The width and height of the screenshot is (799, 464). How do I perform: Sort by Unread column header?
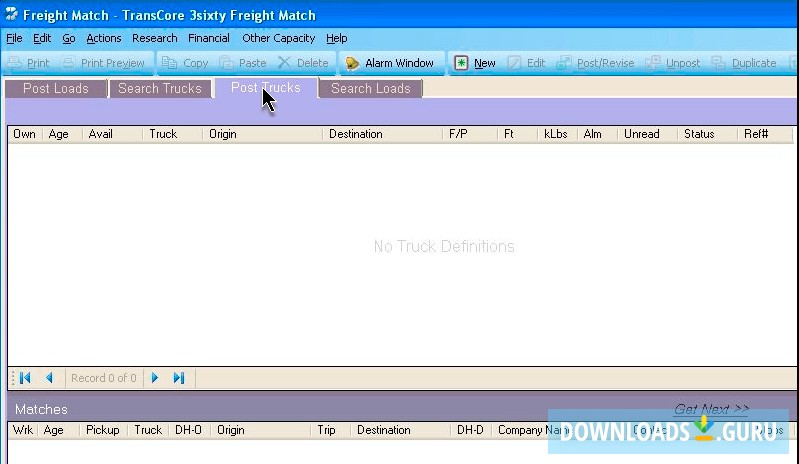(647, 134)
